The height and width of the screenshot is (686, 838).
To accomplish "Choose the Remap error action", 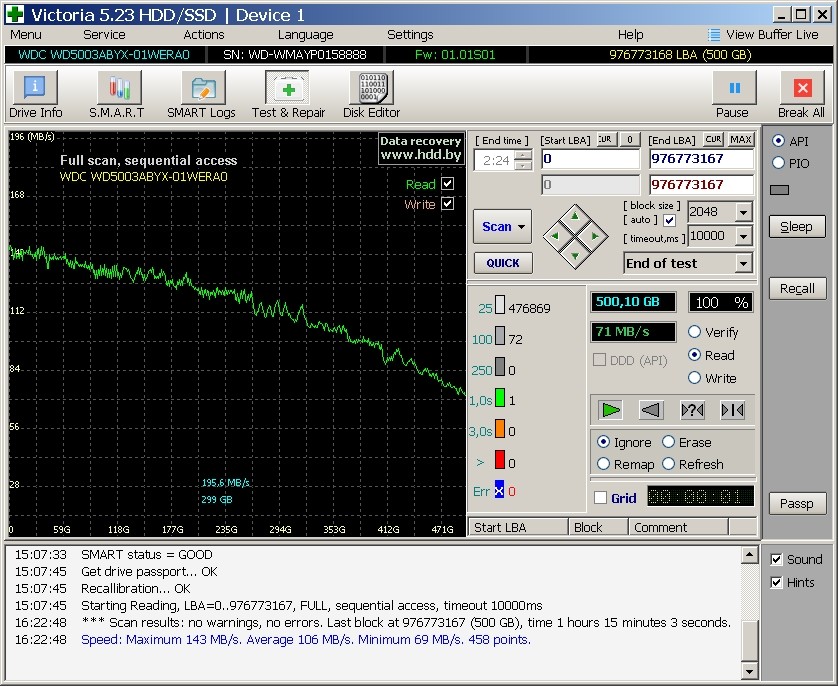I will point(603,464).
